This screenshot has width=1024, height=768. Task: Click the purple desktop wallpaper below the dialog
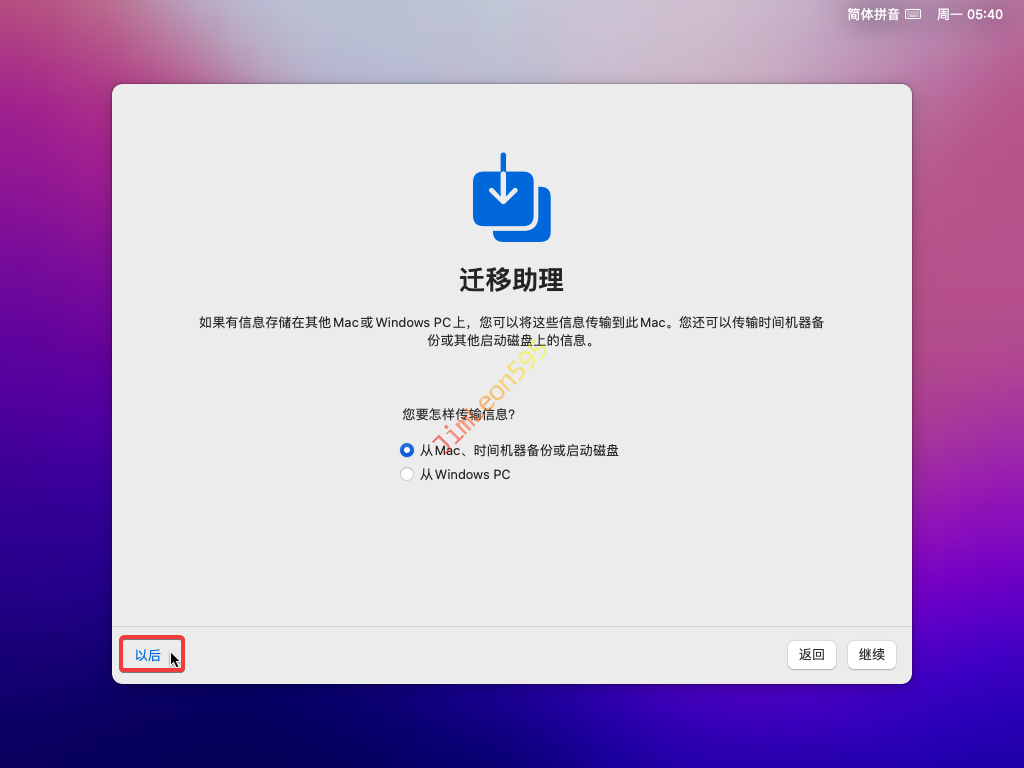tap(511, 725)
